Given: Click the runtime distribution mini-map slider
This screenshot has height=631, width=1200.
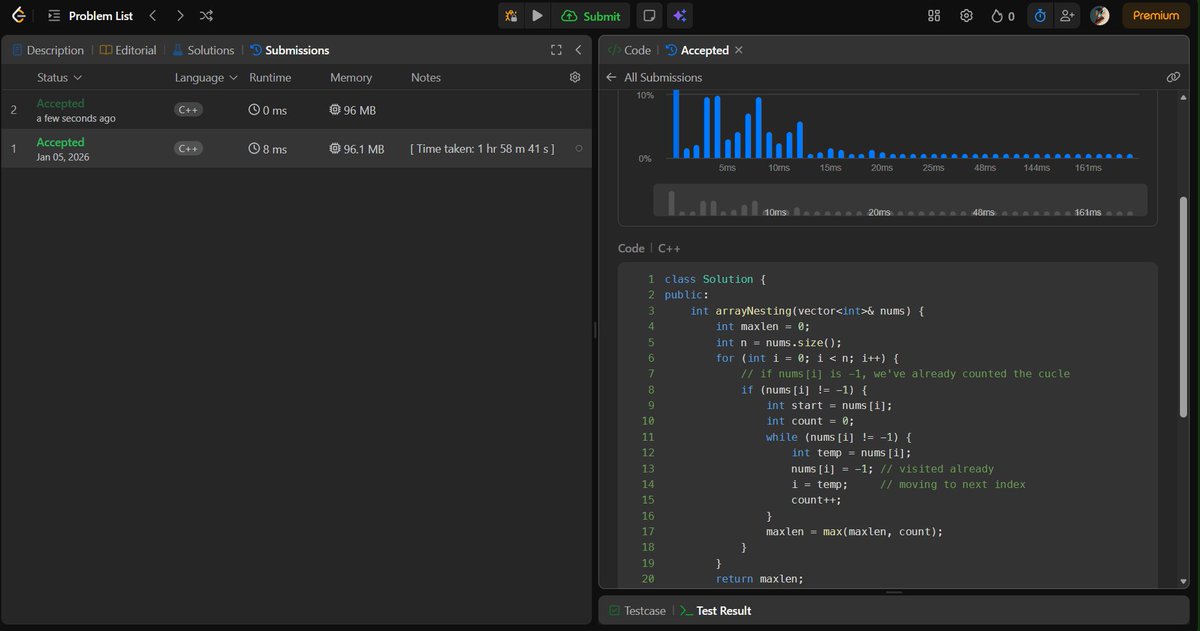Looking at the screenshot, I should [901, 201].
